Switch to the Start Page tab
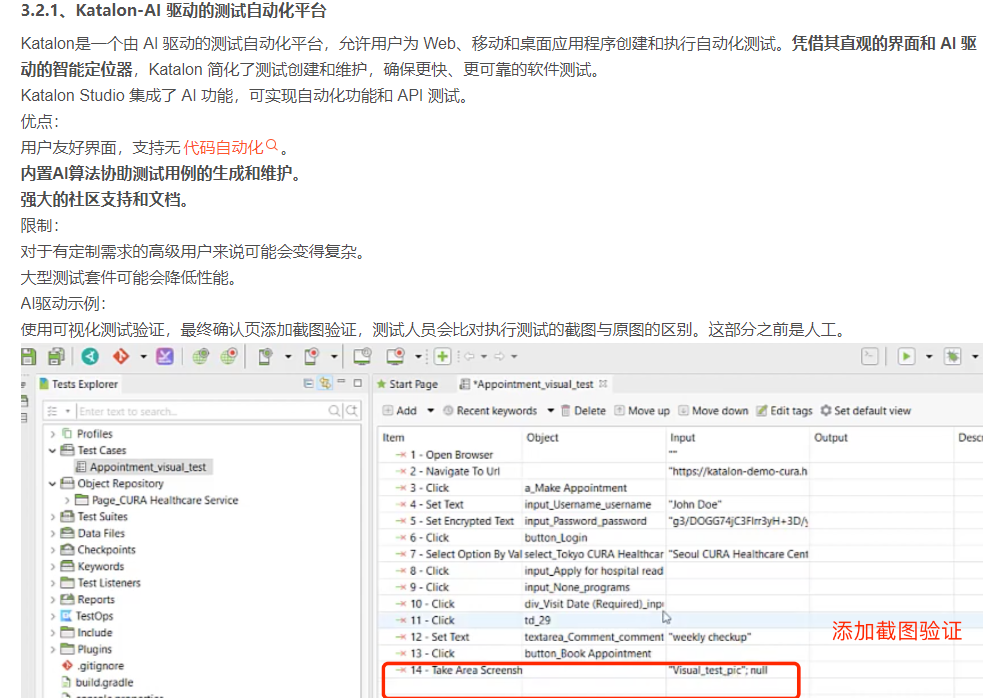This screenshot has width=1003, height=698. (x=407, y=384)
